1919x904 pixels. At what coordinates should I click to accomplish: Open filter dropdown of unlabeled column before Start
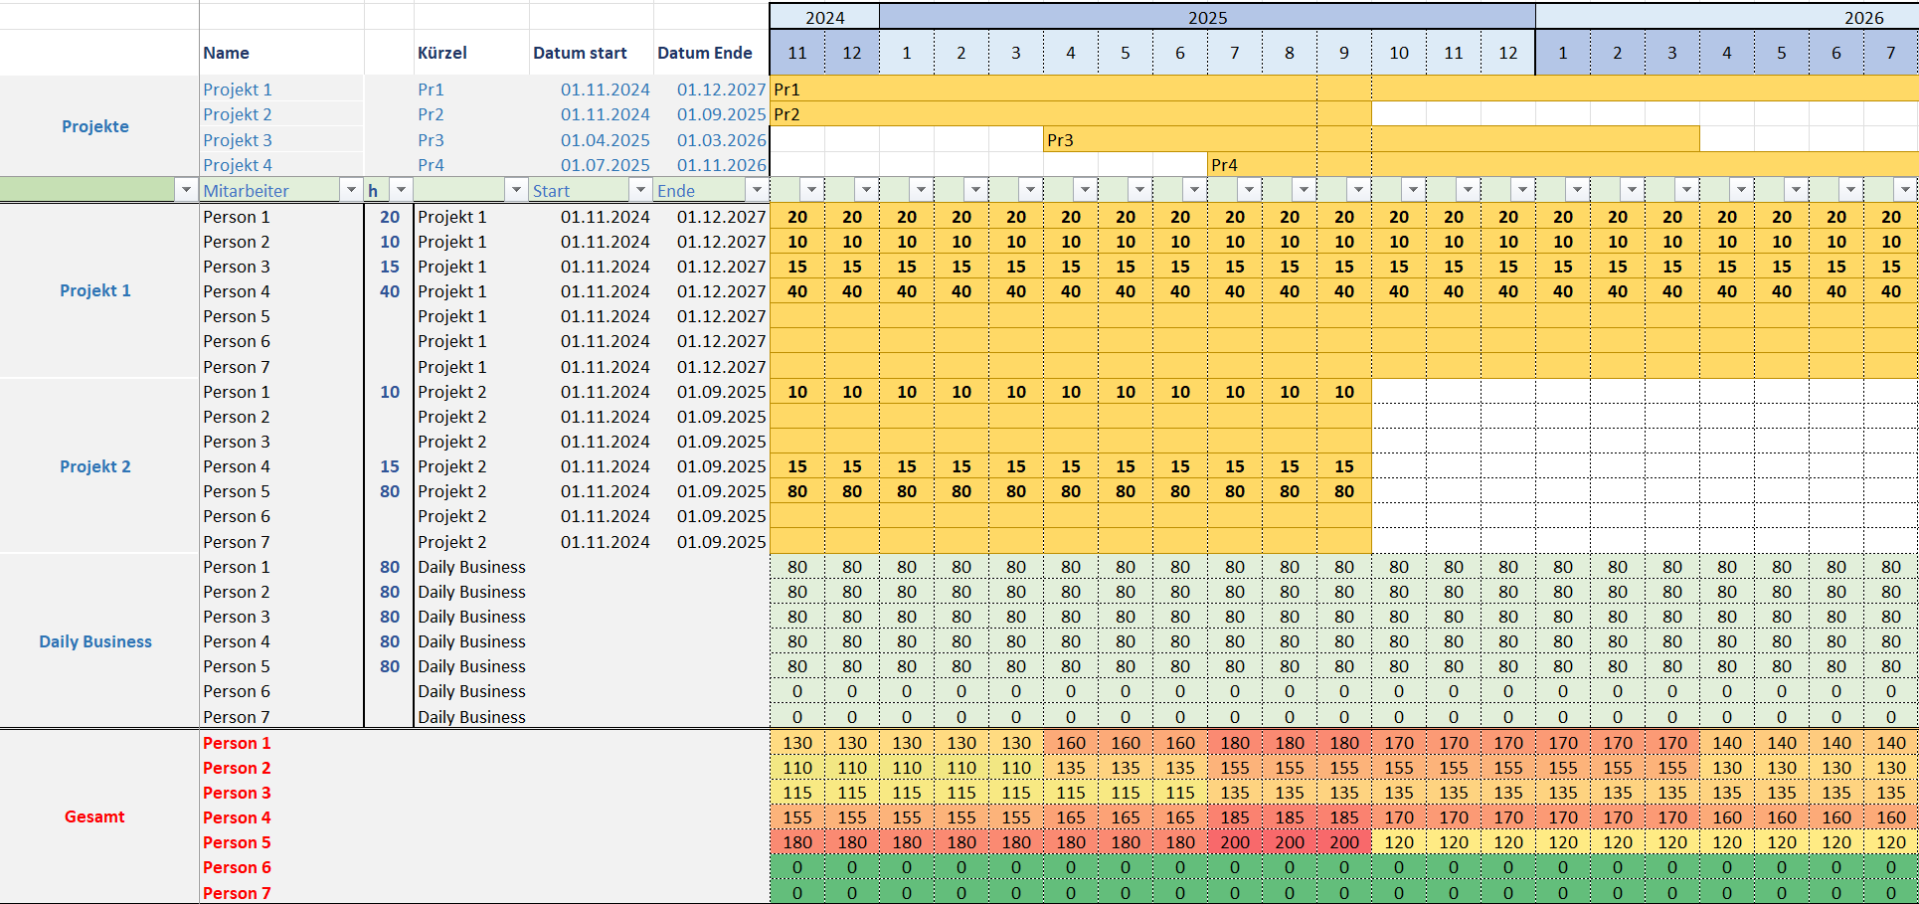pyautogui.click(x=516, y=190)
